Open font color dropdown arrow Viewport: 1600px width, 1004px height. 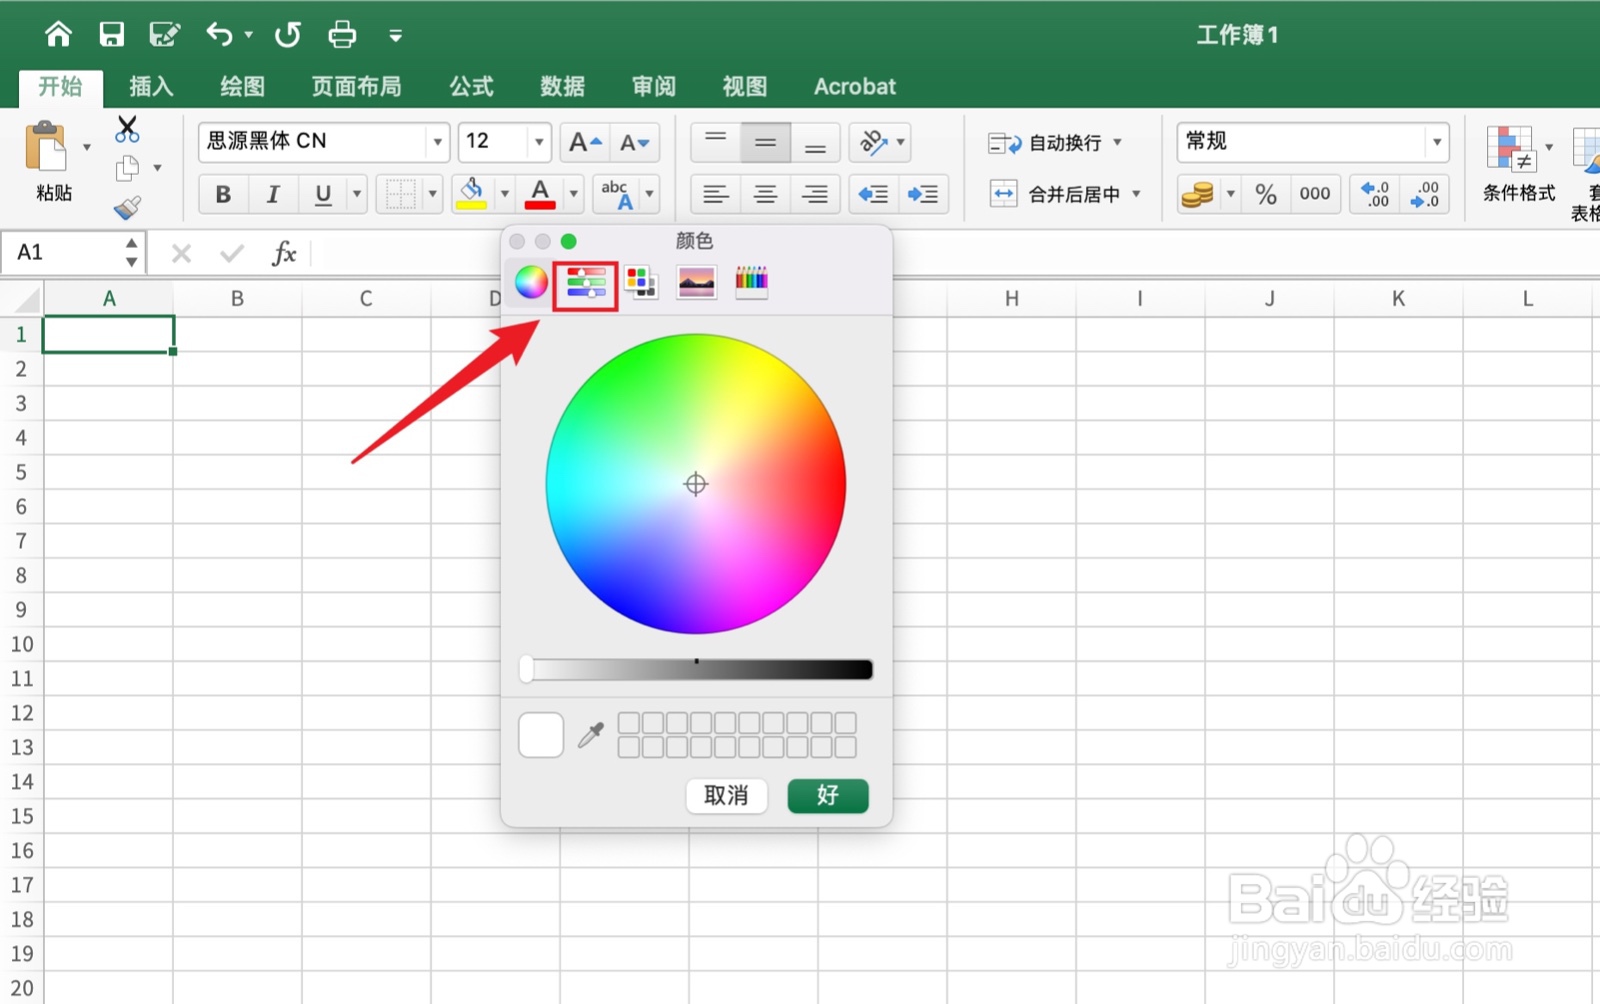pyautogui.click(x=574, y=193)
